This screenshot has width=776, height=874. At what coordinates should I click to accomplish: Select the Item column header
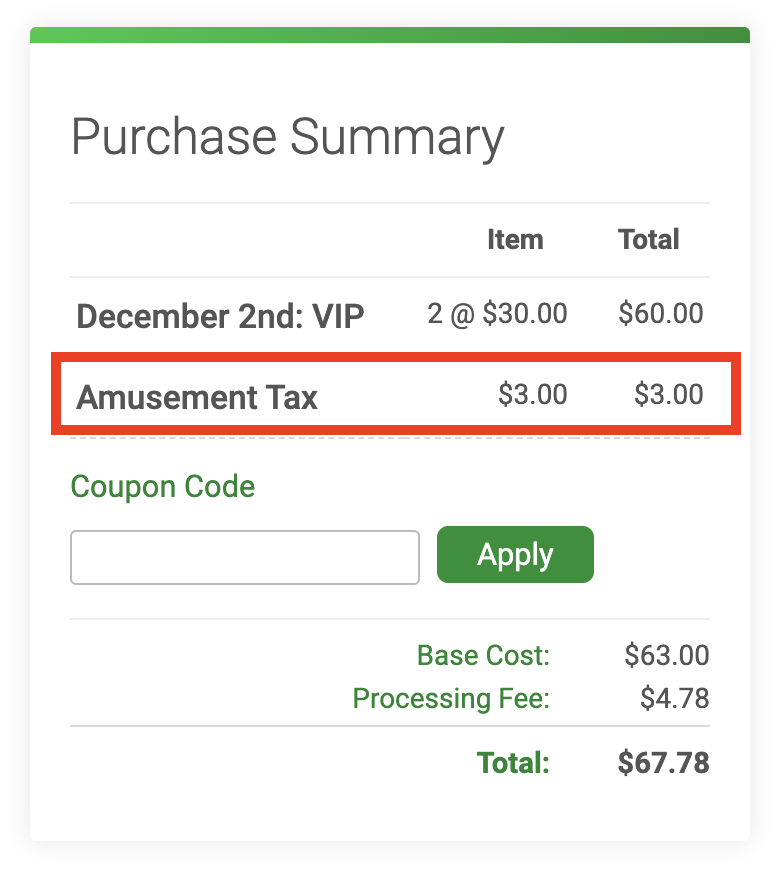pyautogui.click(x=515, y=240)
